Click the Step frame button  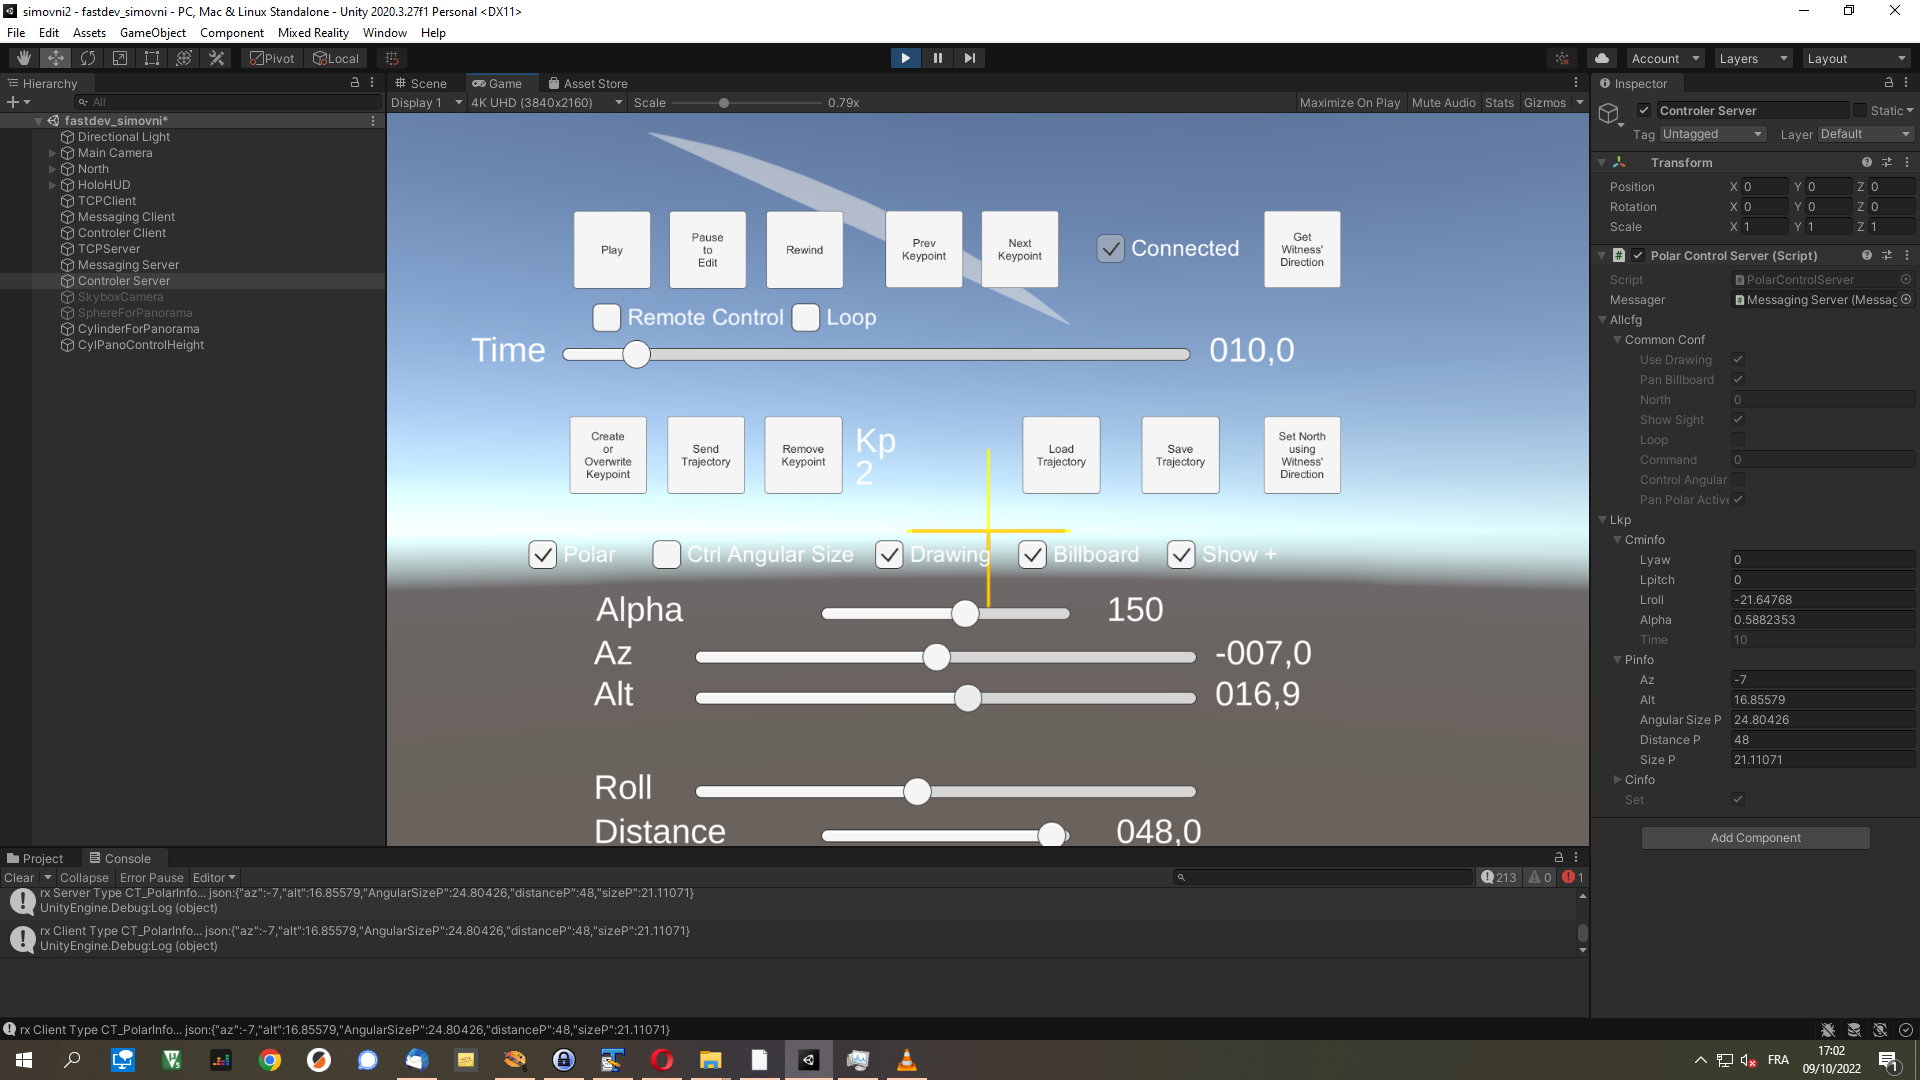(x=969, y=58)
